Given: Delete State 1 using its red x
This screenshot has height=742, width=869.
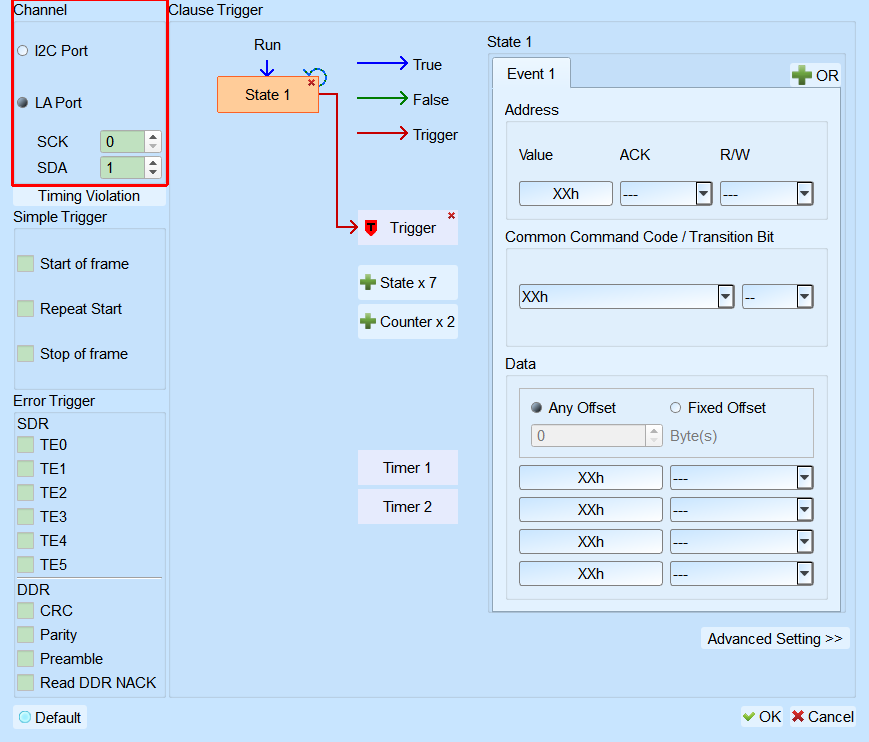Looking at the screenshot, I should click(311, 83).
